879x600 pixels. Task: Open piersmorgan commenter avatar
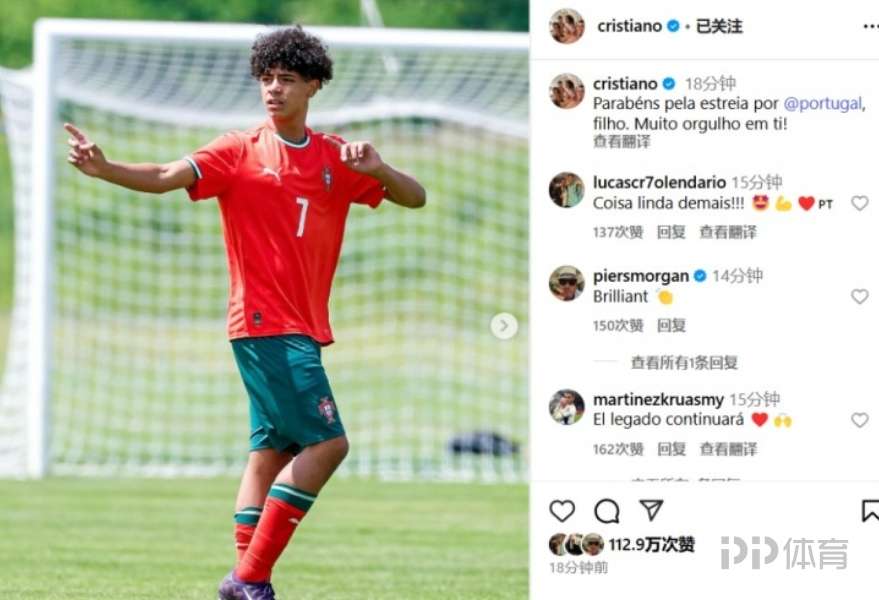[566, 283]
